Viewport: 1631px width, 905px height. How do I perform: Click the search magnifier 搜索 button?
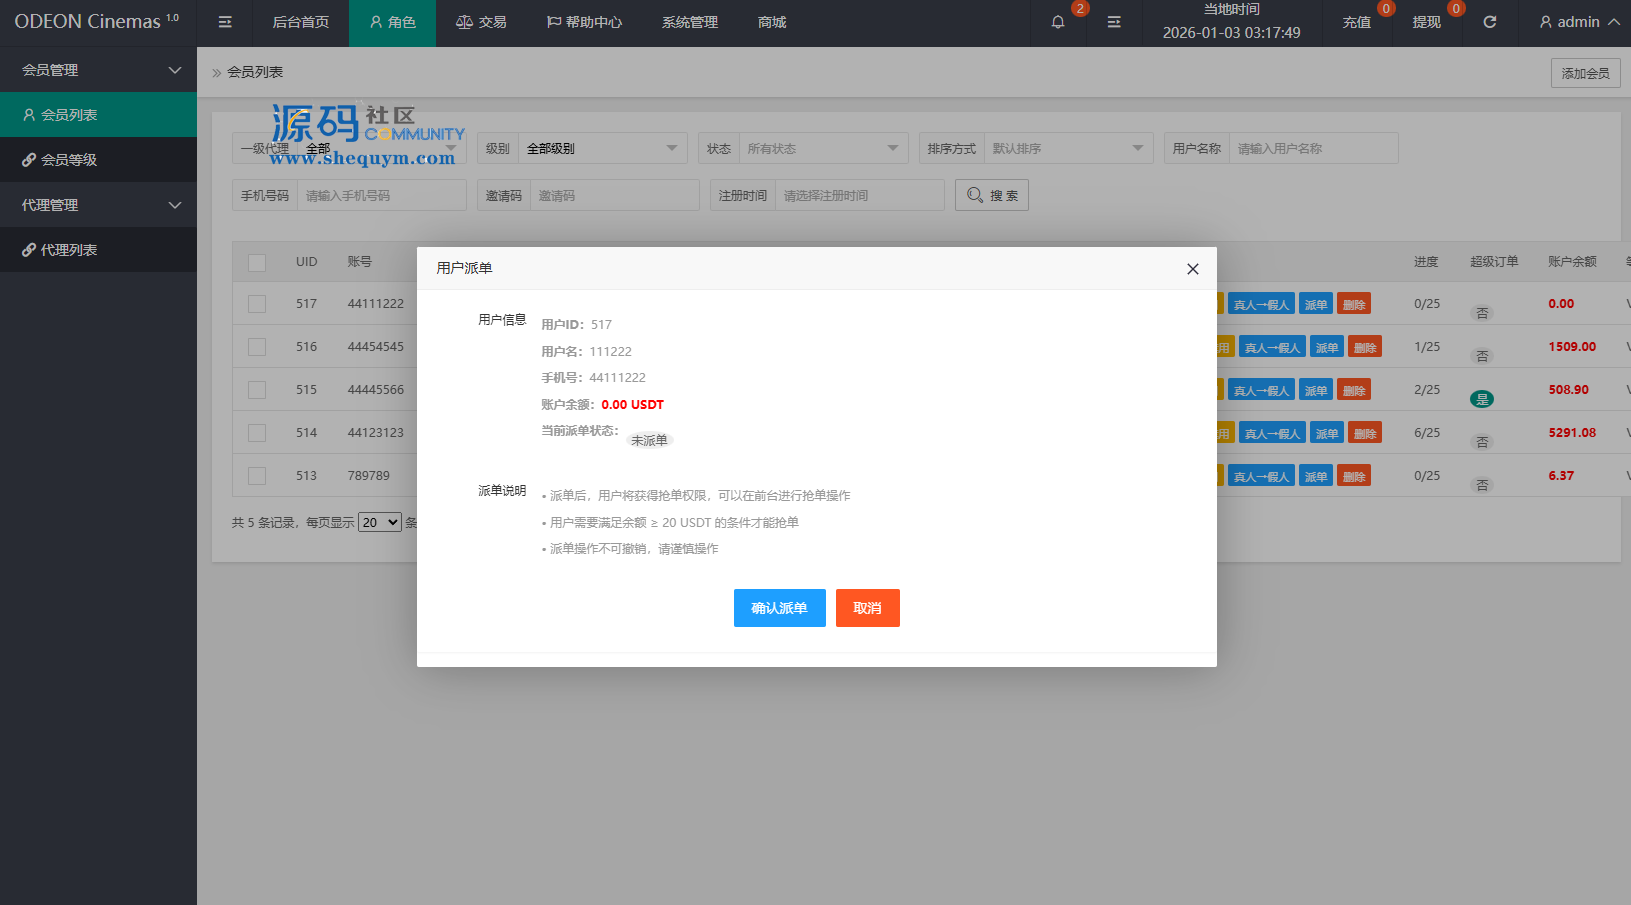click(991, 196)
